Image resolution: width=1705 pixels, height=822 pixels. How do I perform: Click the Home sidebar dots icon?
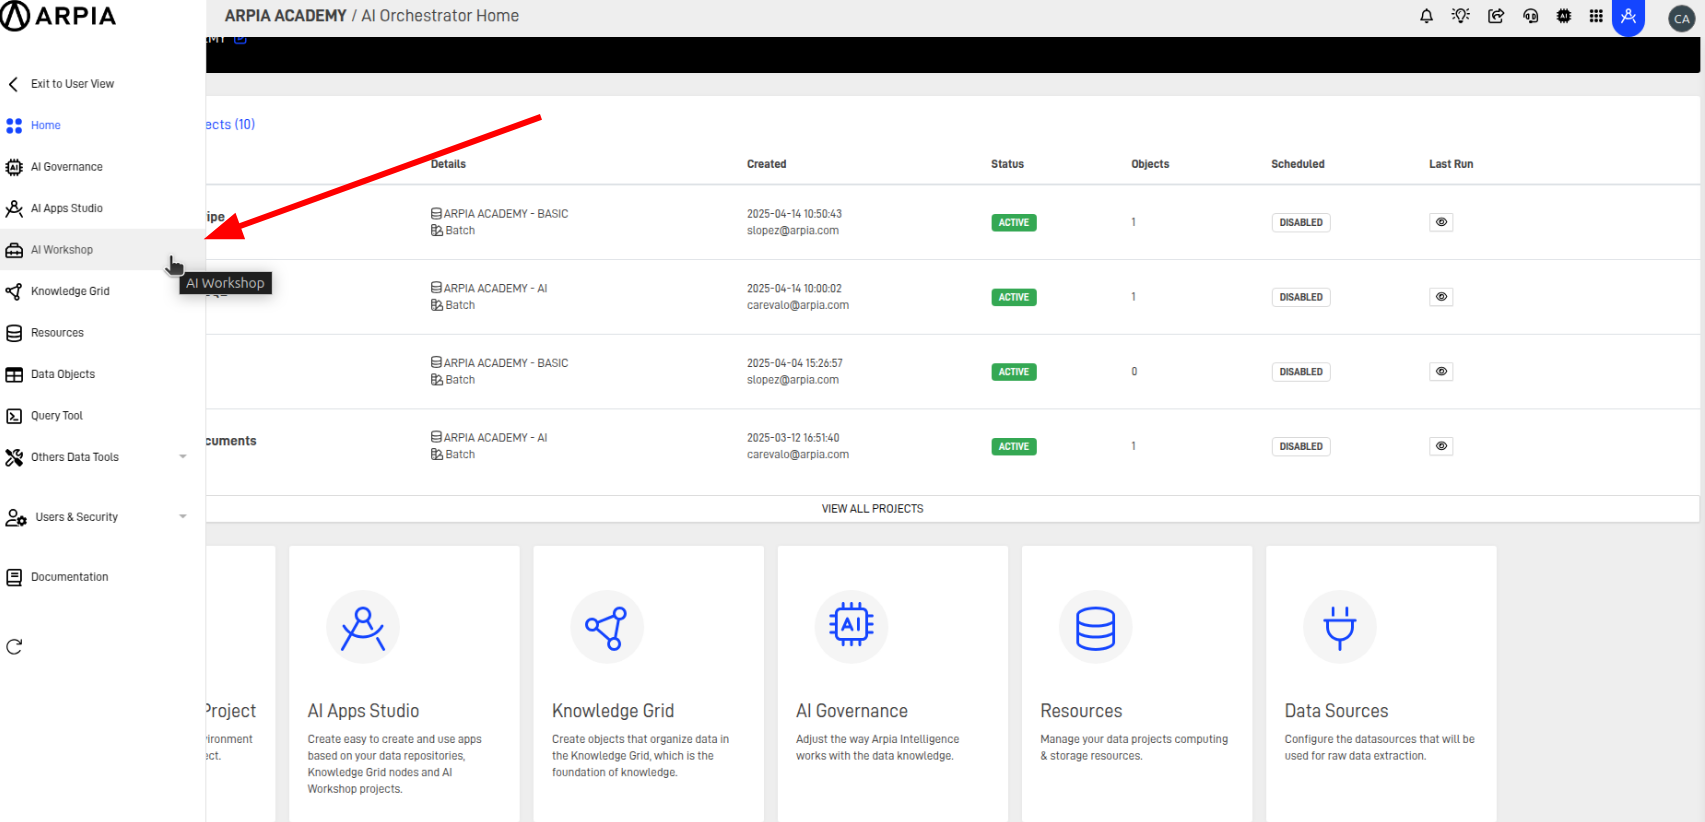[x=14, y=126]
